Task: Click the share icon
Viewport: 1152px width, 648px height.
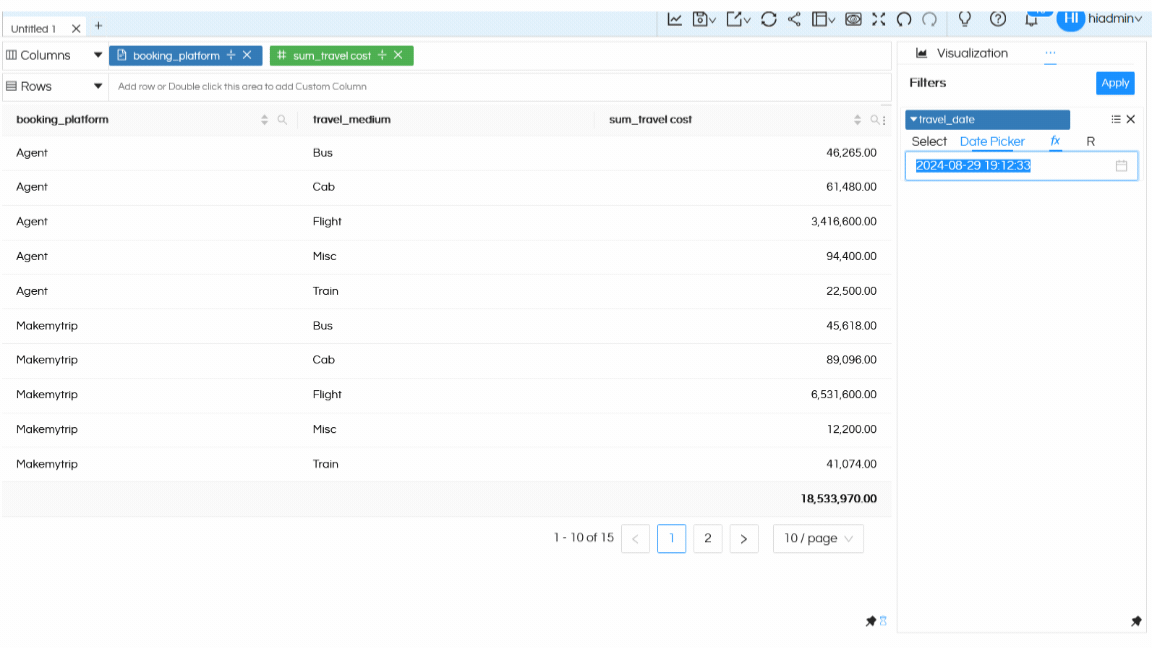Action: pos(794,19)
